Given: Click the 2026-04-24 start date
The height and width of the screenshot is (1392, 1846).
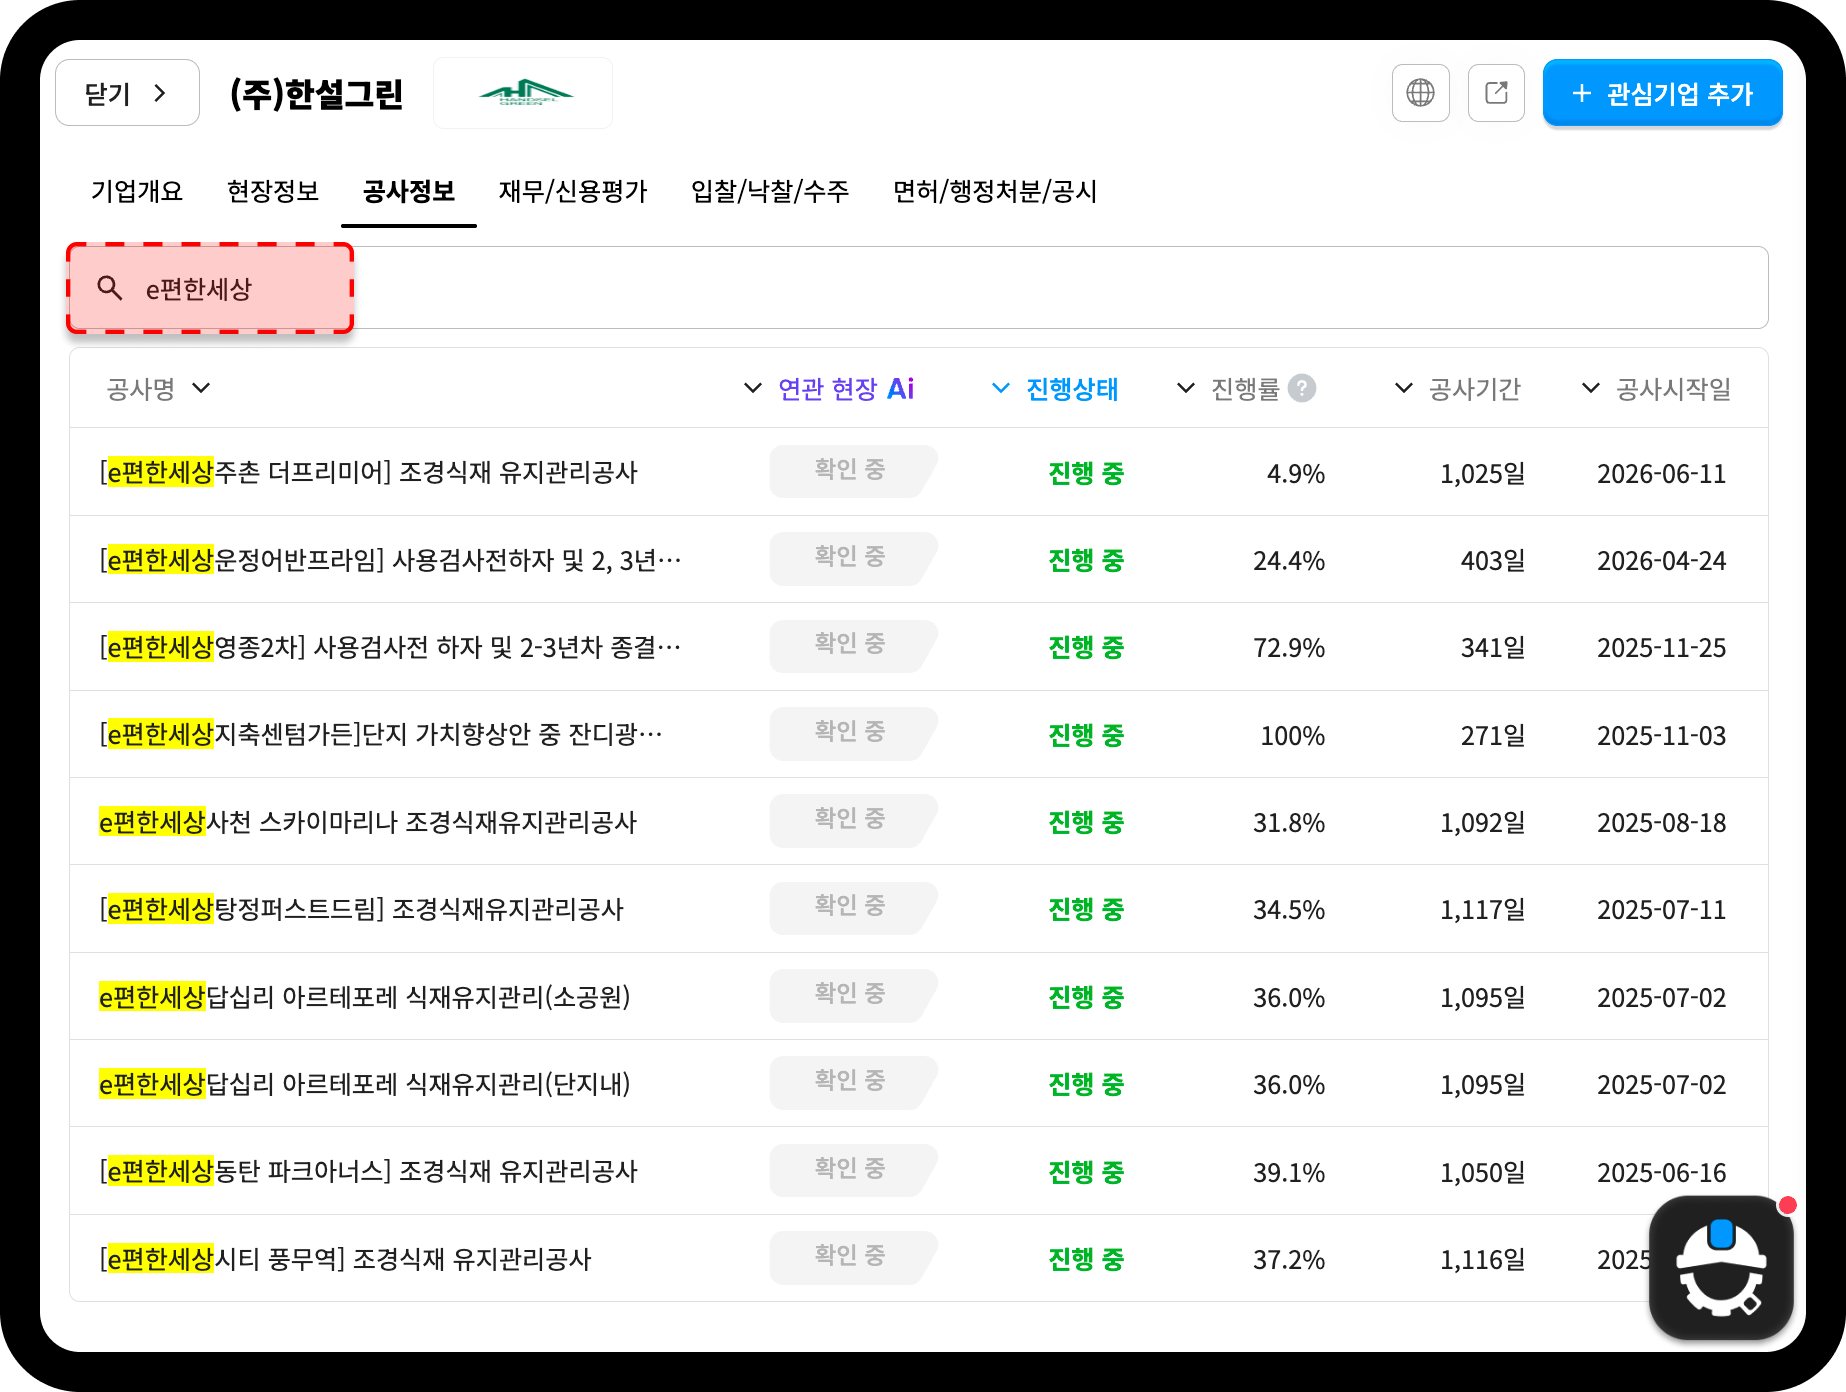Looking at the screenshot, I should 1661,561.
